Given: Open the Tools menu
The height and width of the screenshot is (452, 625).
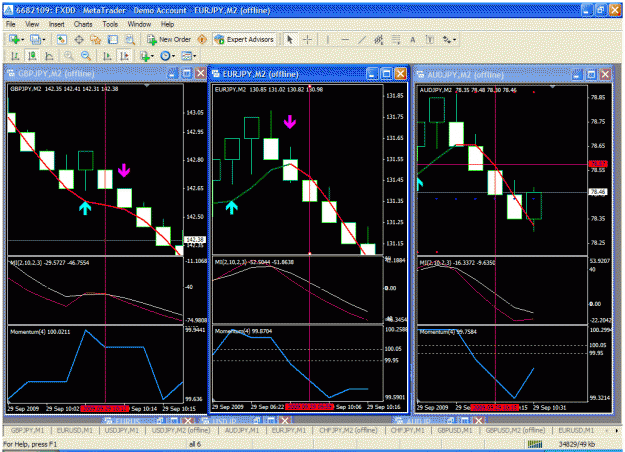Looking at the screenshot, I should (x=110, y=24).
